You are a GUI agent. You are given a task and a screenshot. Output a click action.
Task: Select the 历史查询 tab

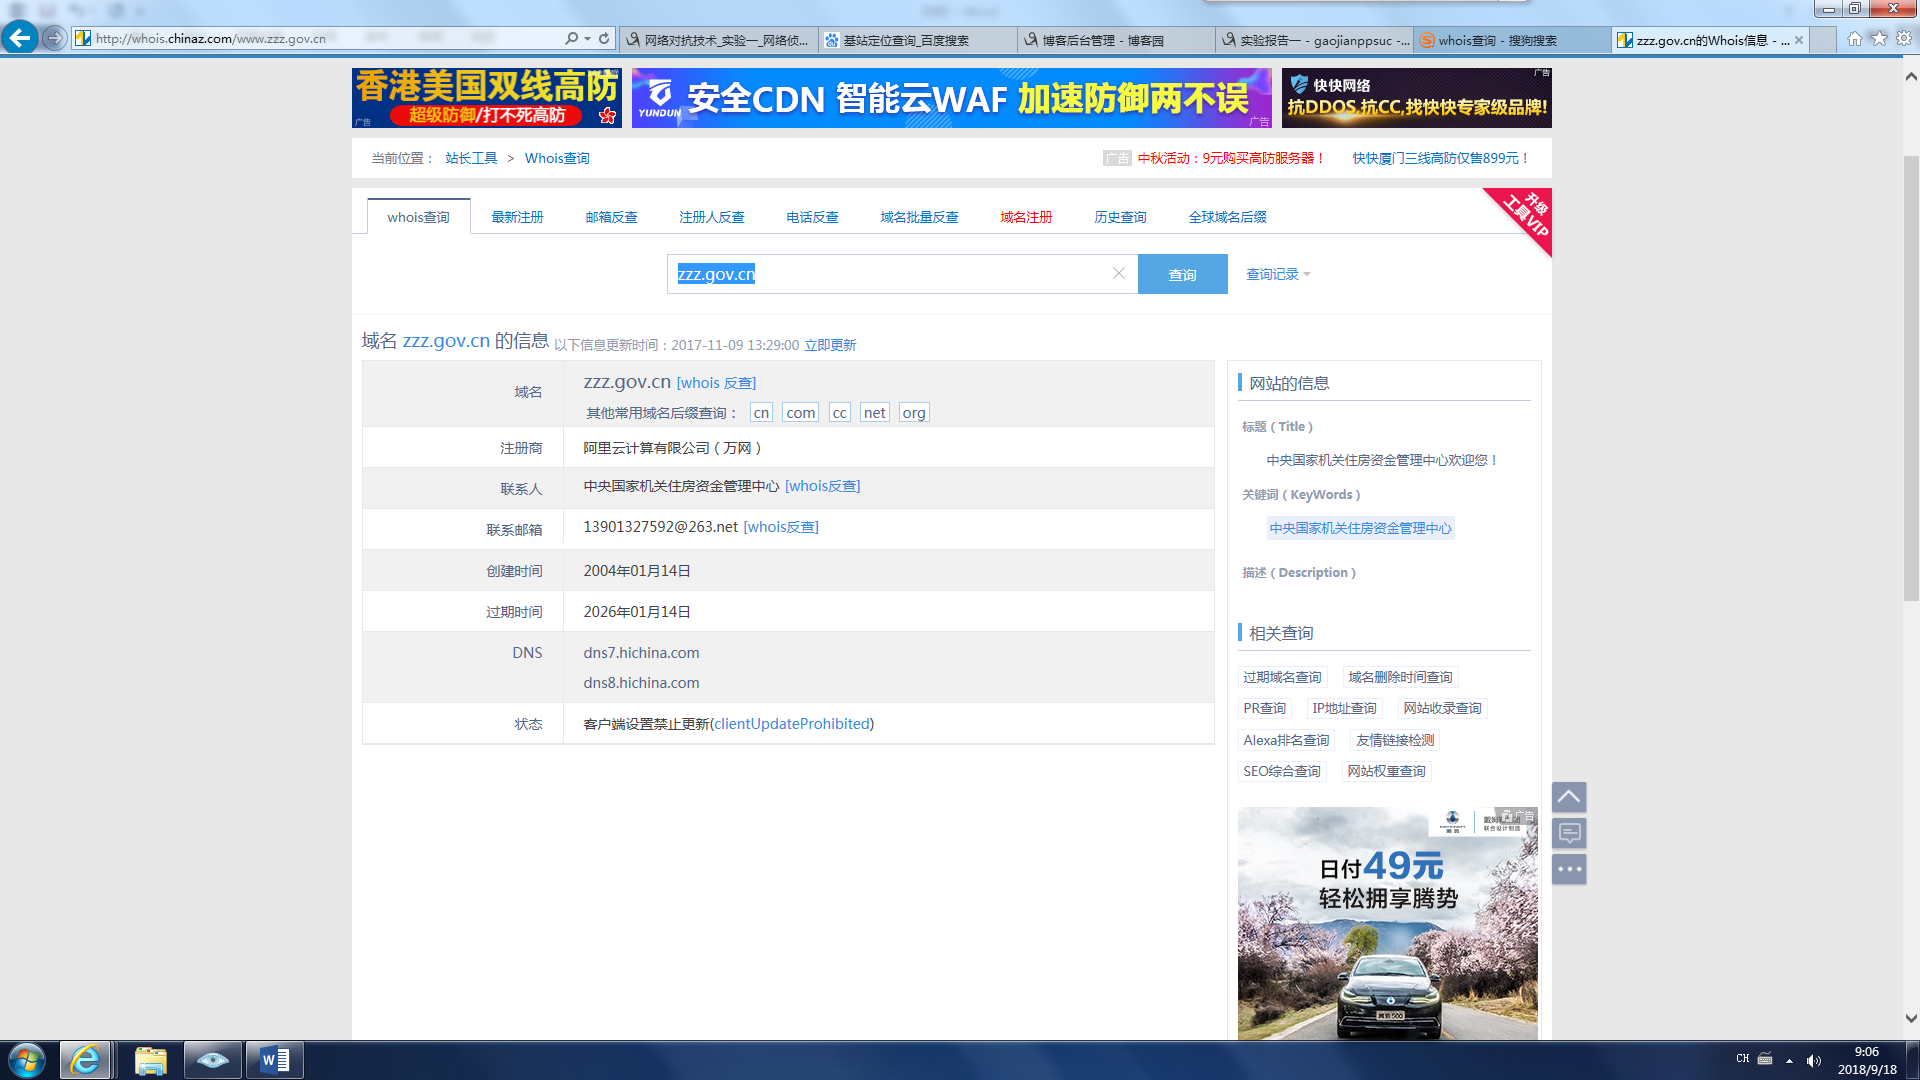1120,217
